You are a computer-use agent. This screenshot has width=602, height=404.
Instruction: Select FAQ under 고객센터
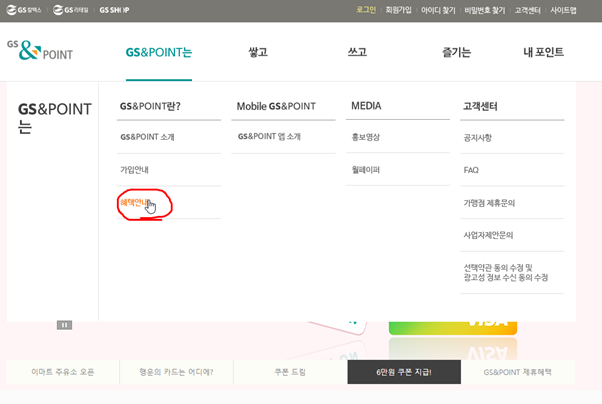[x=471, y=170]
